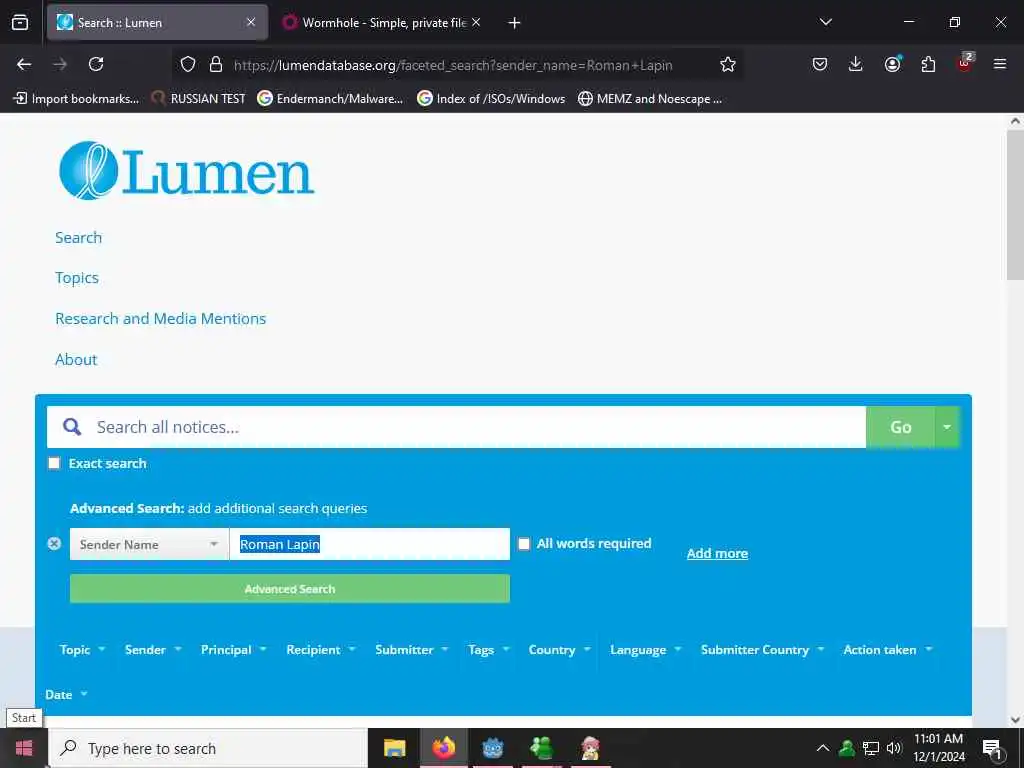
Task: Remove the Sender Name query with the x icon
Action: pos(54,543)
